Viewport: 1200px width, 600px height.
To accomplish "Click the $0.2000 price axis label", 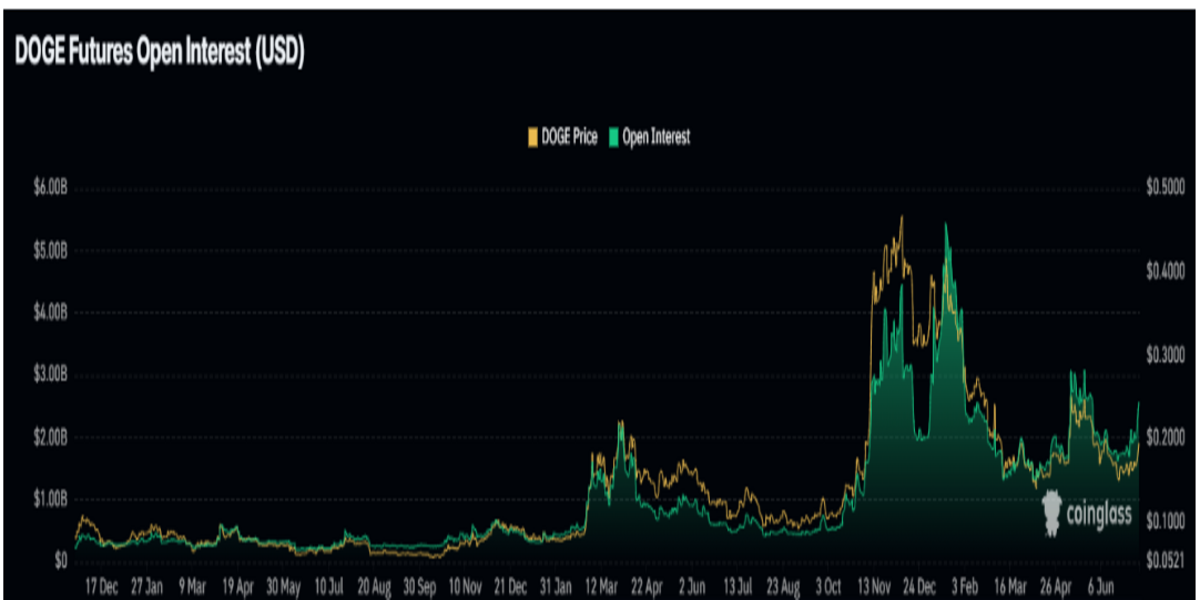I will [x=1164, y=437].
